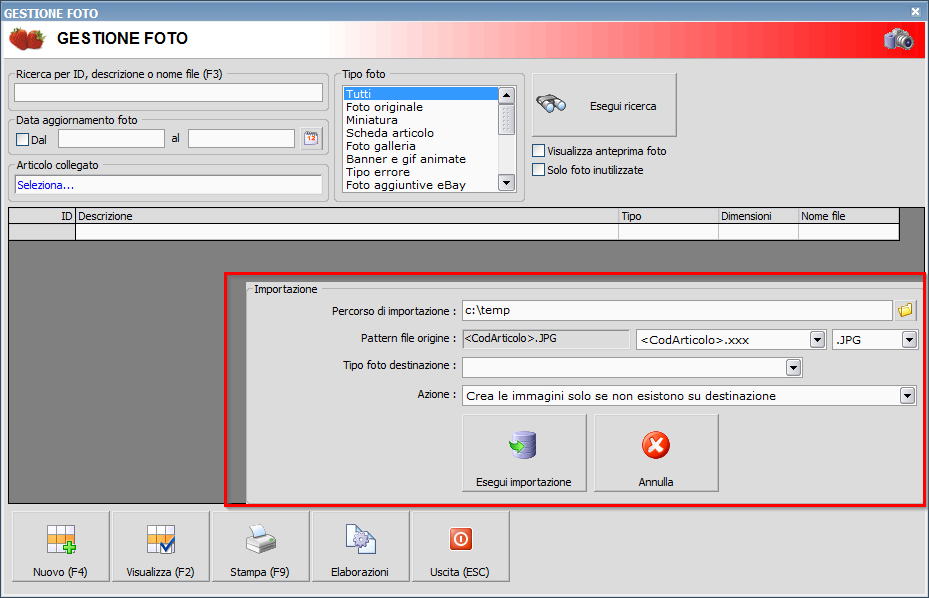
Task: Select Miniatura in Tipo foto list
Action: tap(421, 120)
